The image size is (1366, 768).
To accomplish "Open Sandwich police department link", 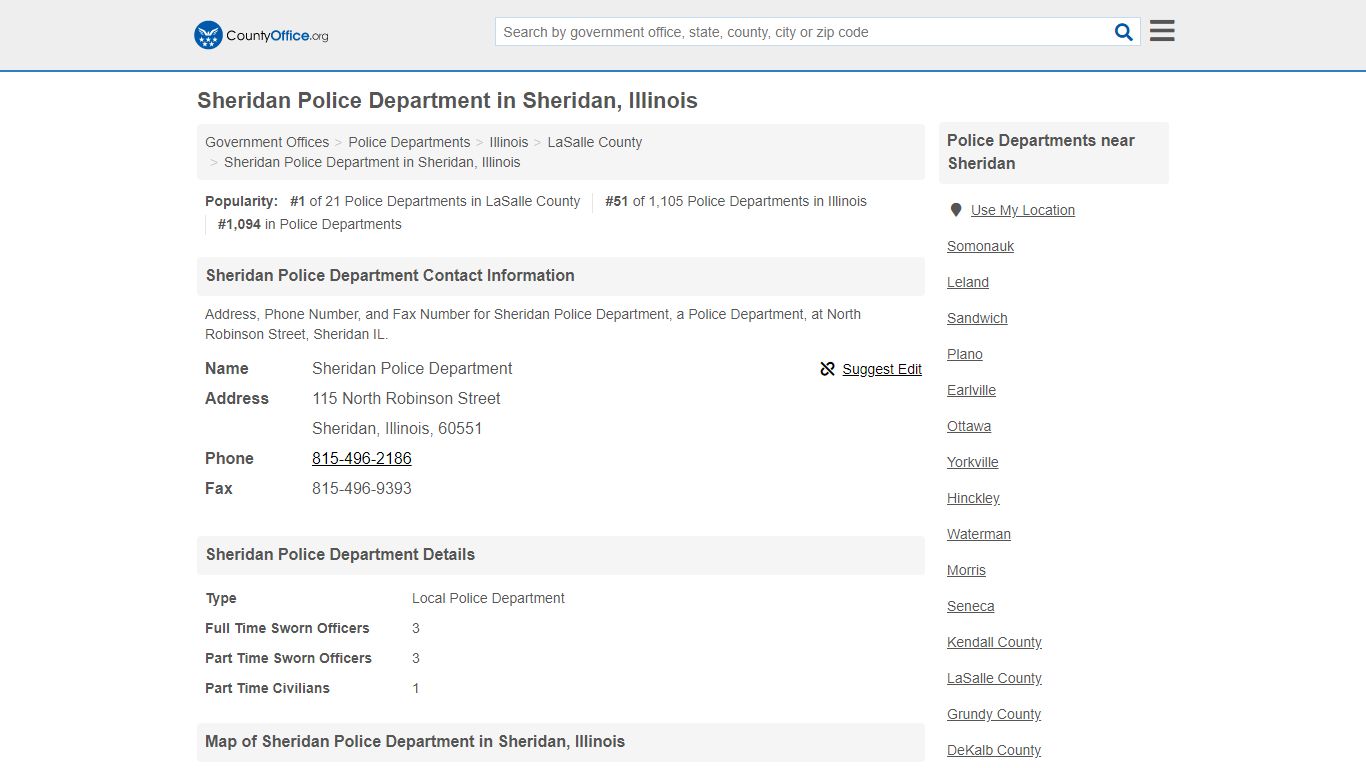I will (x=977, y=318).
